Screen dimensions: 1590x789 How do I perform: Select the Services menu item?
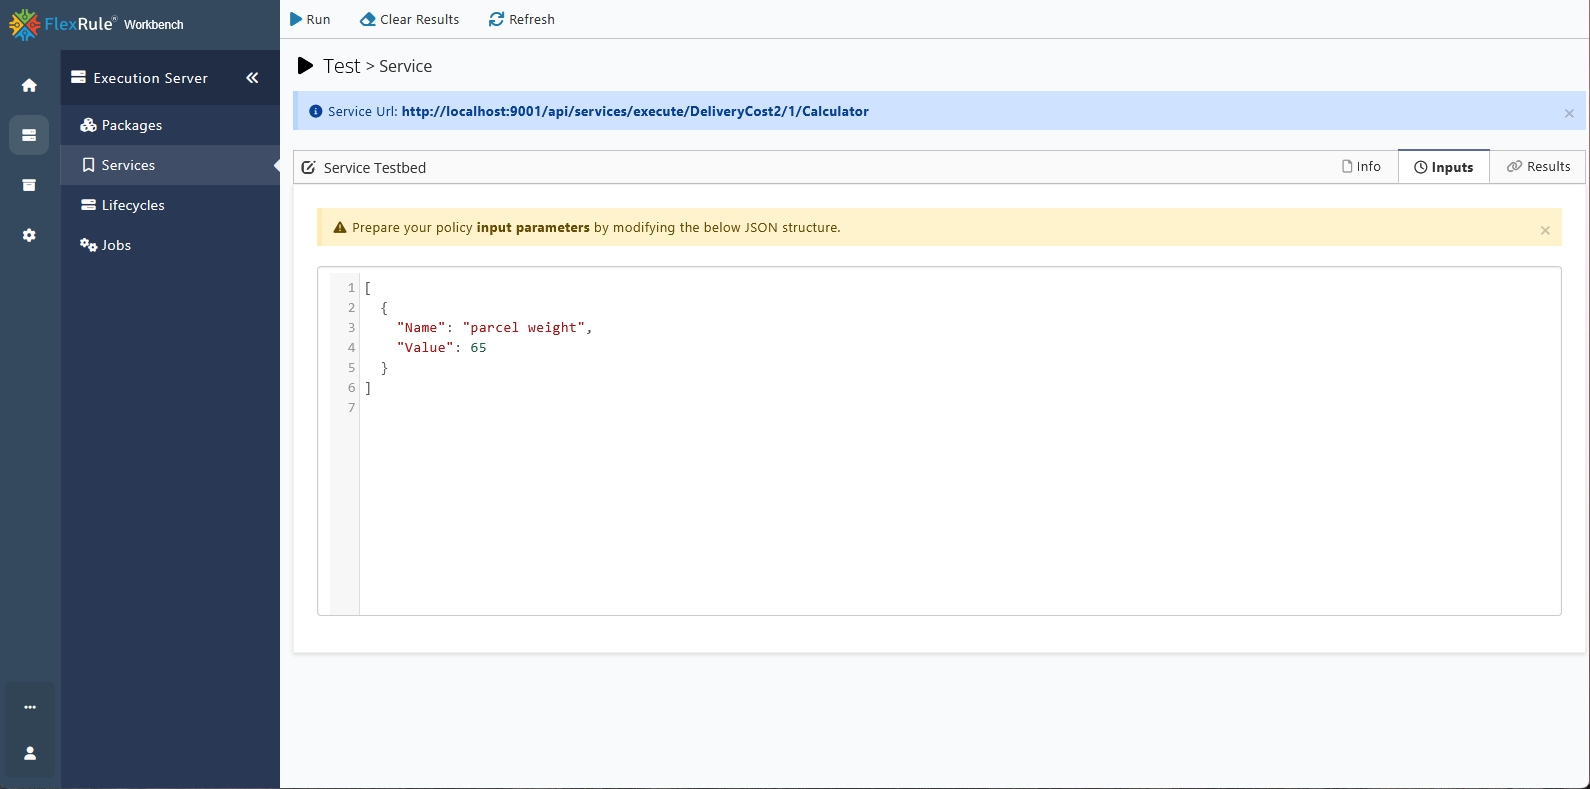[170, 165]
